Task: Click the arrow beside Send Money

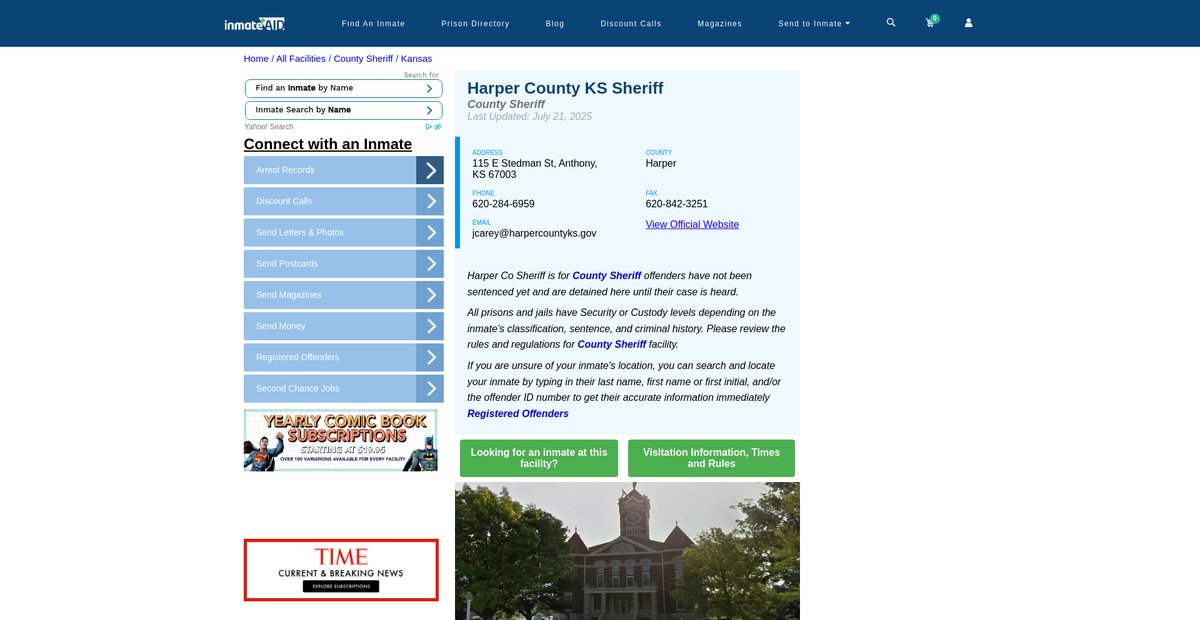Action: point(430,326)
